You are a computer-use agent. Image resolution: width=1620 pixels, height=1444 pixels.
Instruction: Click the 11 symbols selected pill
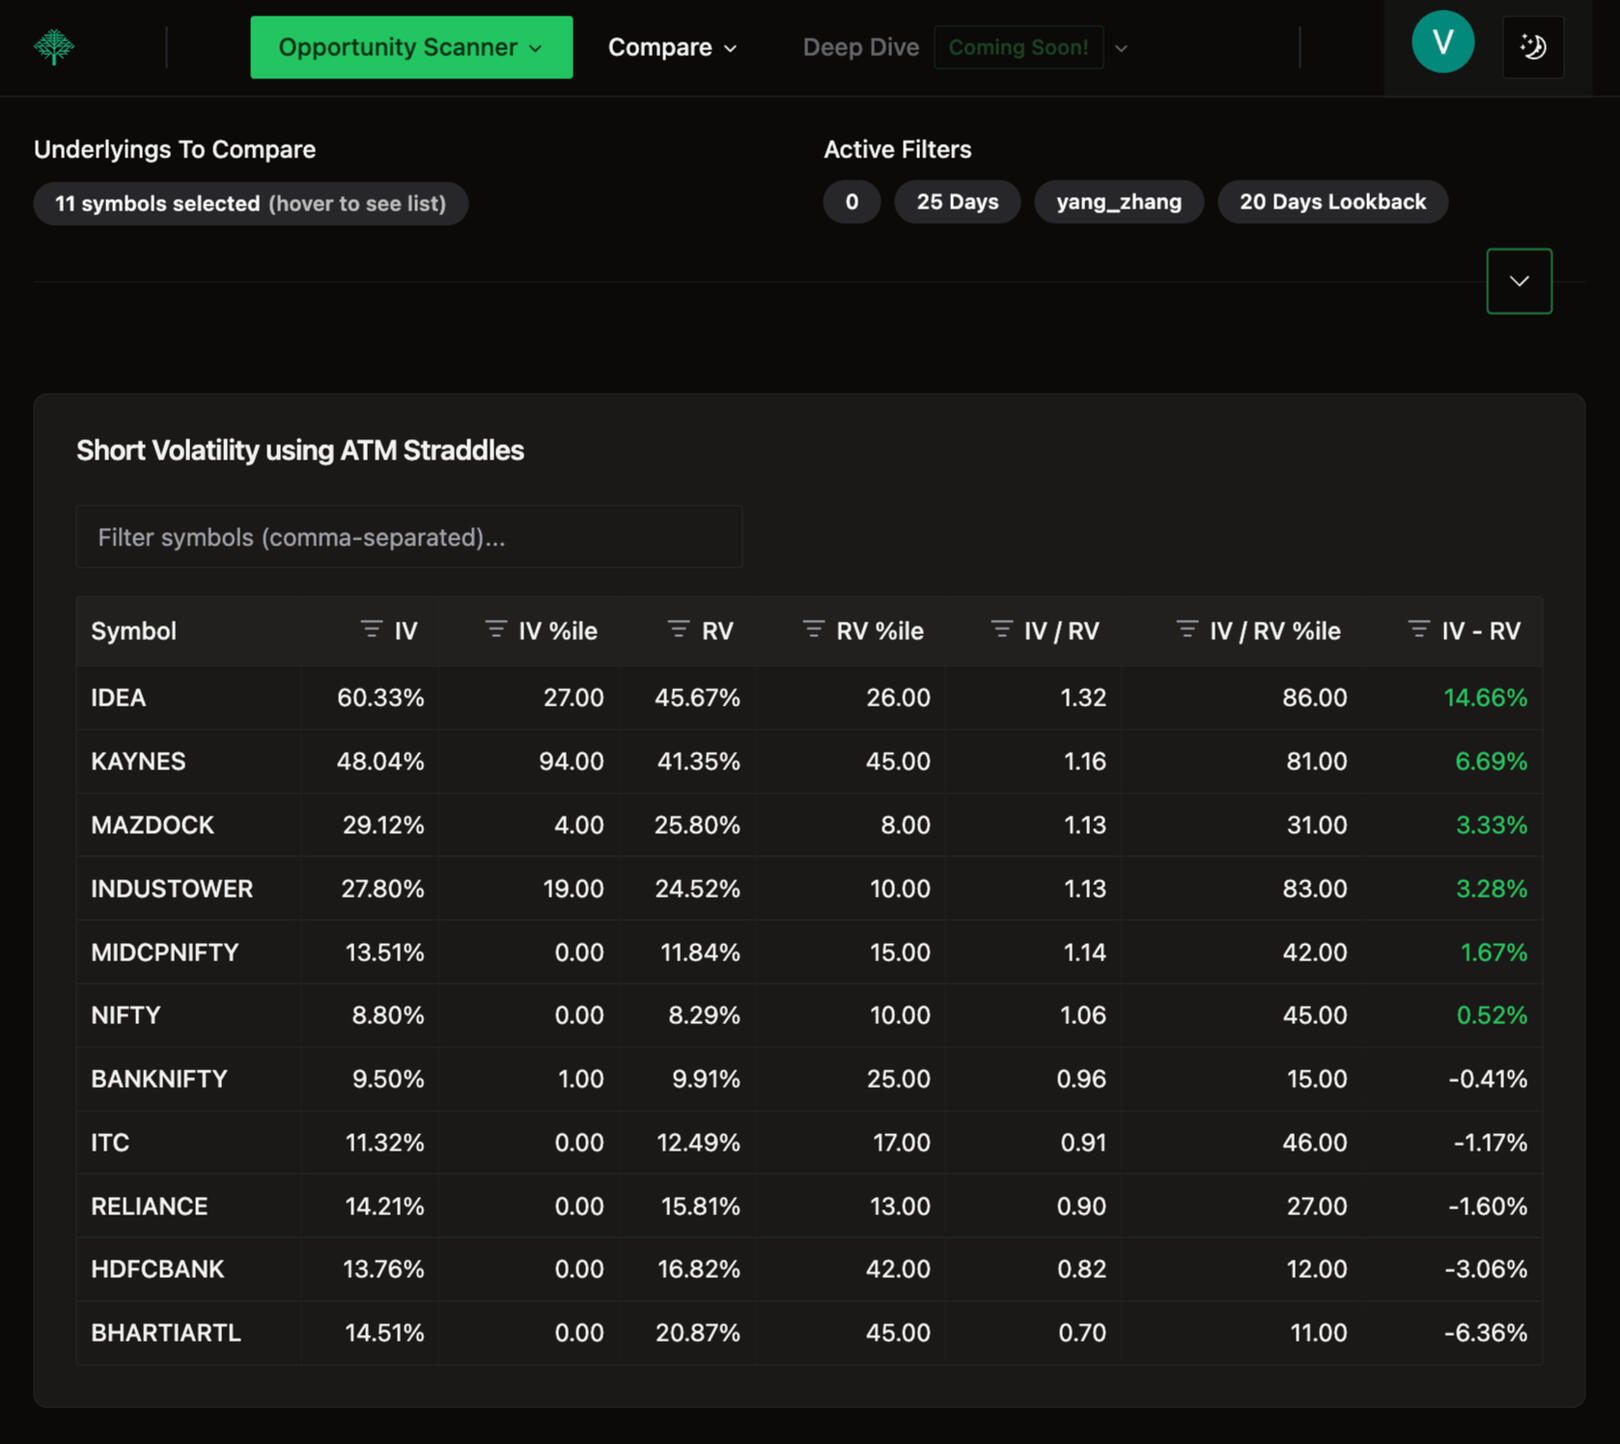click(250, 204)
